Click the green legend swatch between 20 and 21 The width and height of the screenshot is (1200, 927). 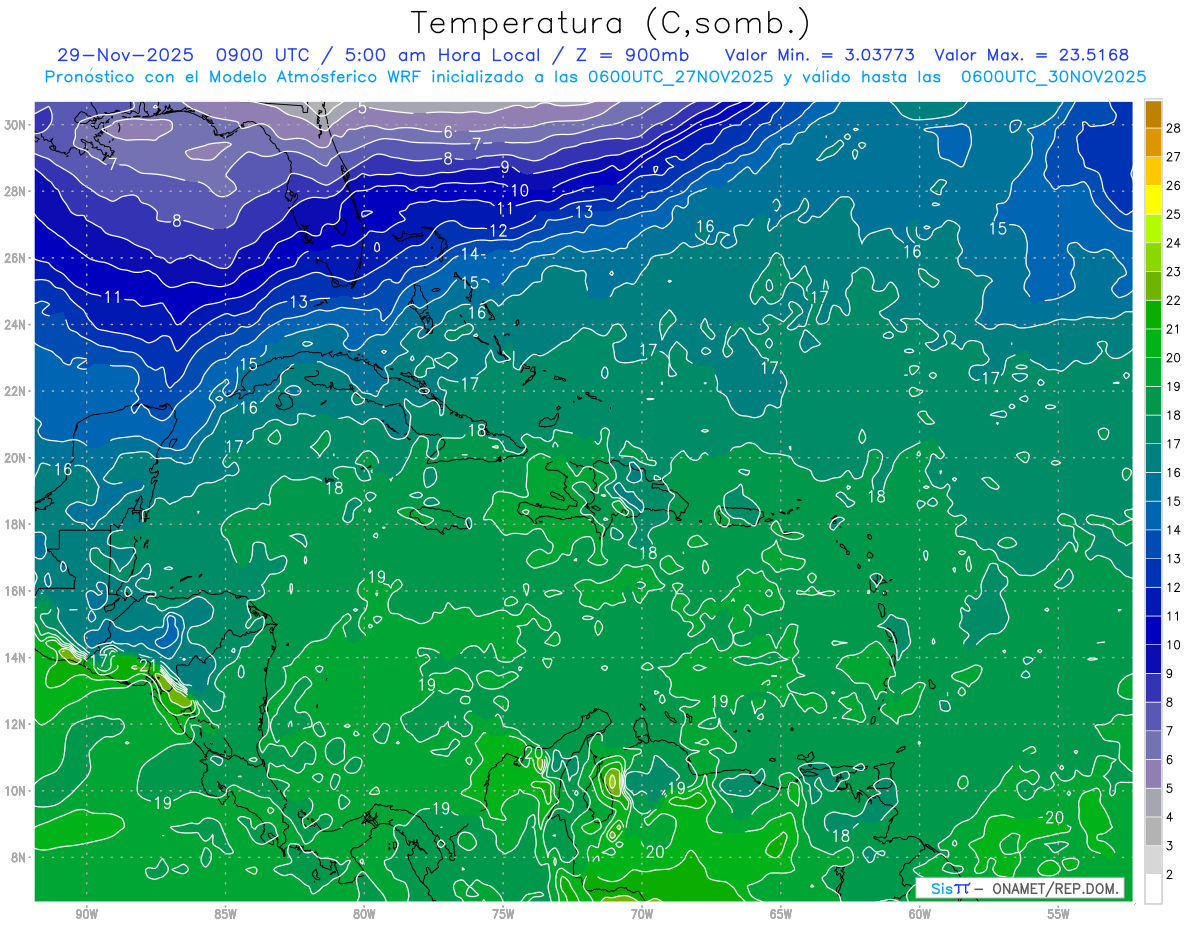tap(1153, 343)
